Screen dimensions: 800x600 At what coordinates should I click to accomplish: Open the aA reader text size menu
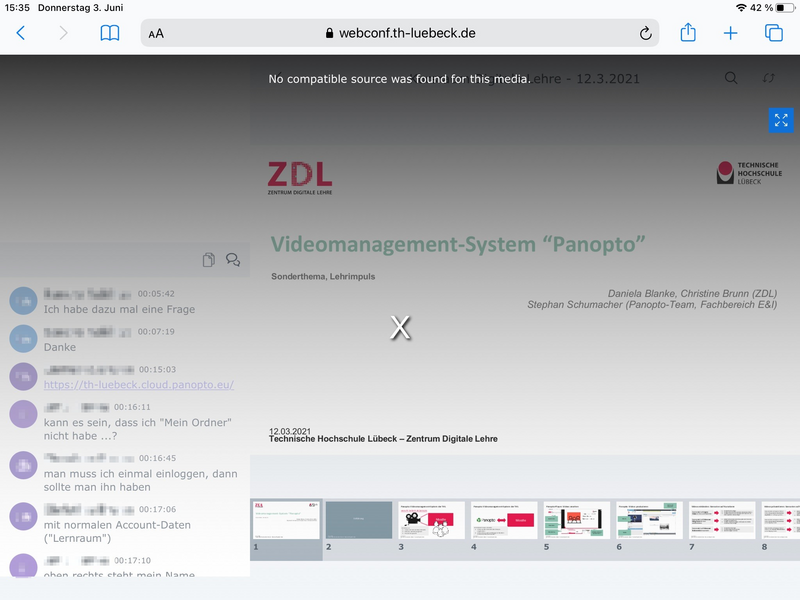click(x=156, y=33)
